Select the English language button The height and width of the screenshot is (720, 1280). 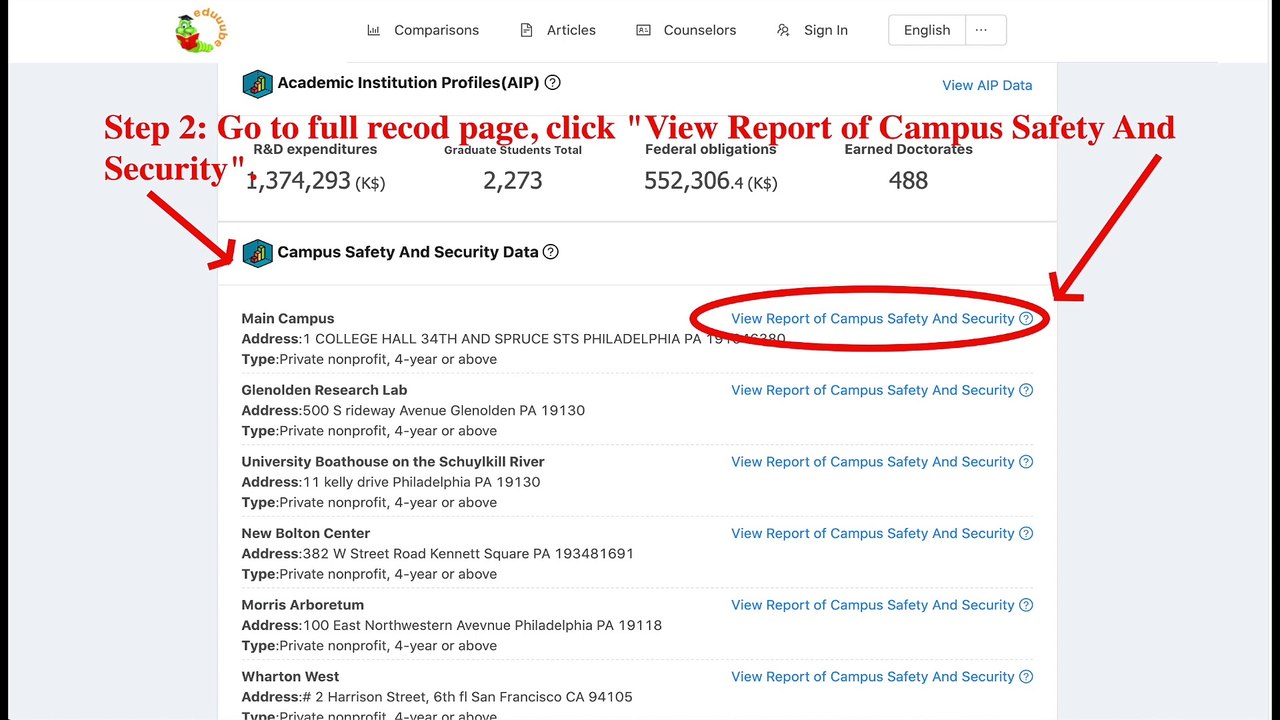927,30
